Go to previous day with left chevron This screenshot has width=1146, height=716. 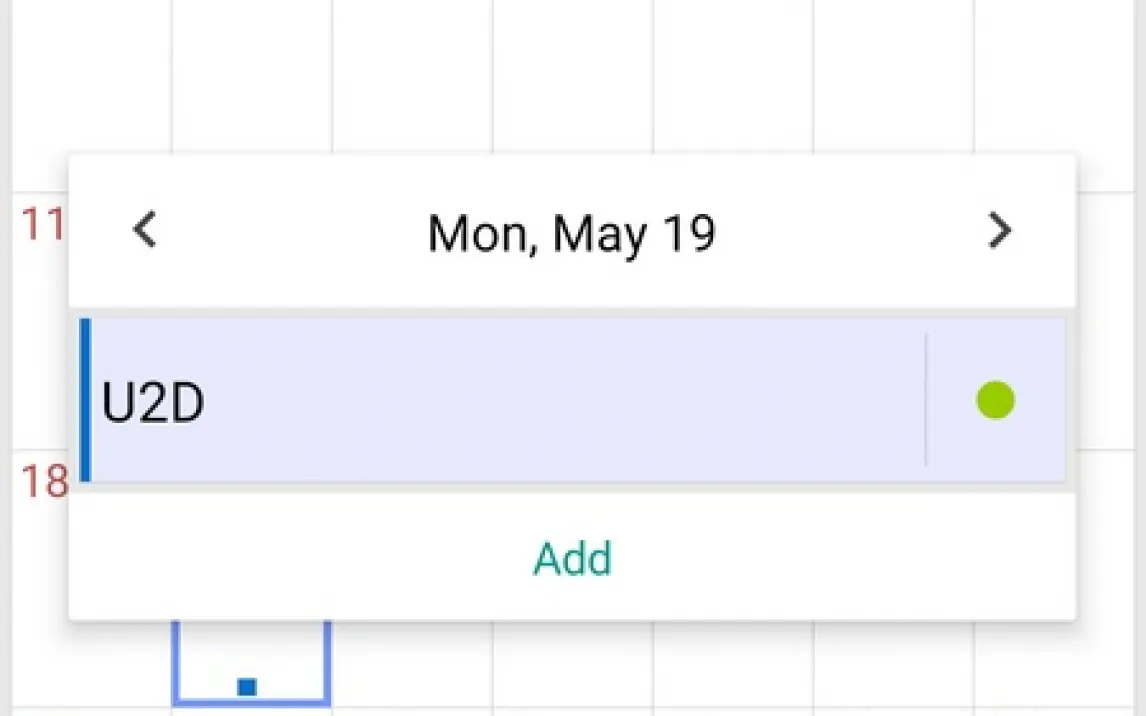pyautogui.click(x=145, y=230)
